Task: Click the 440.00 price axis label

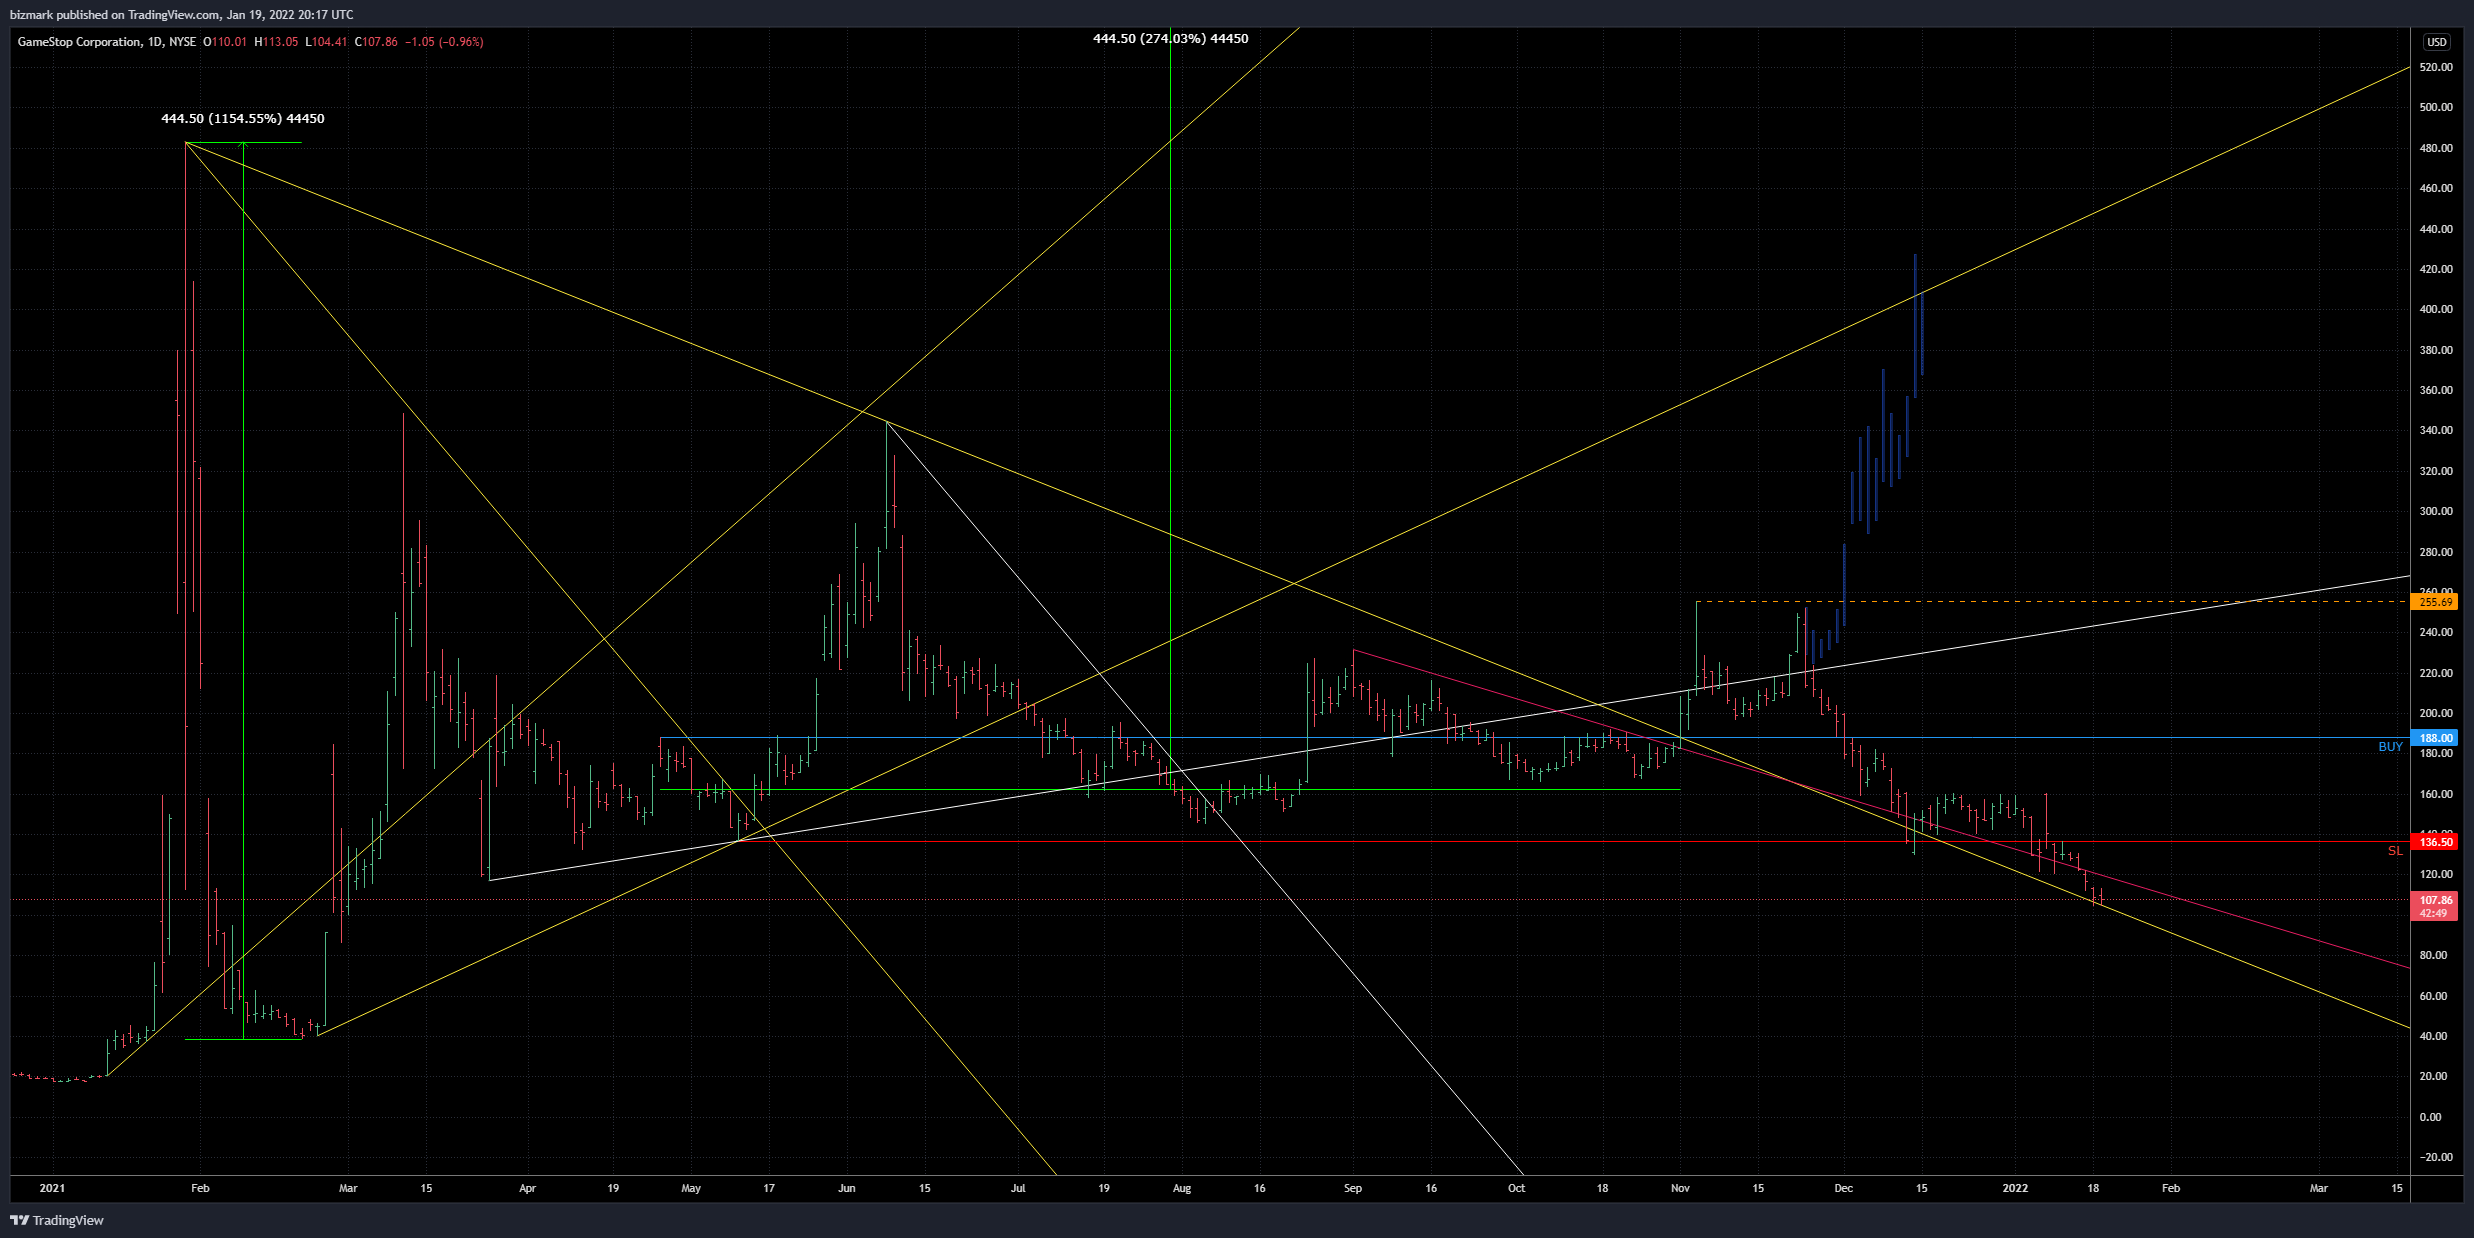Action: (2436, 229)
